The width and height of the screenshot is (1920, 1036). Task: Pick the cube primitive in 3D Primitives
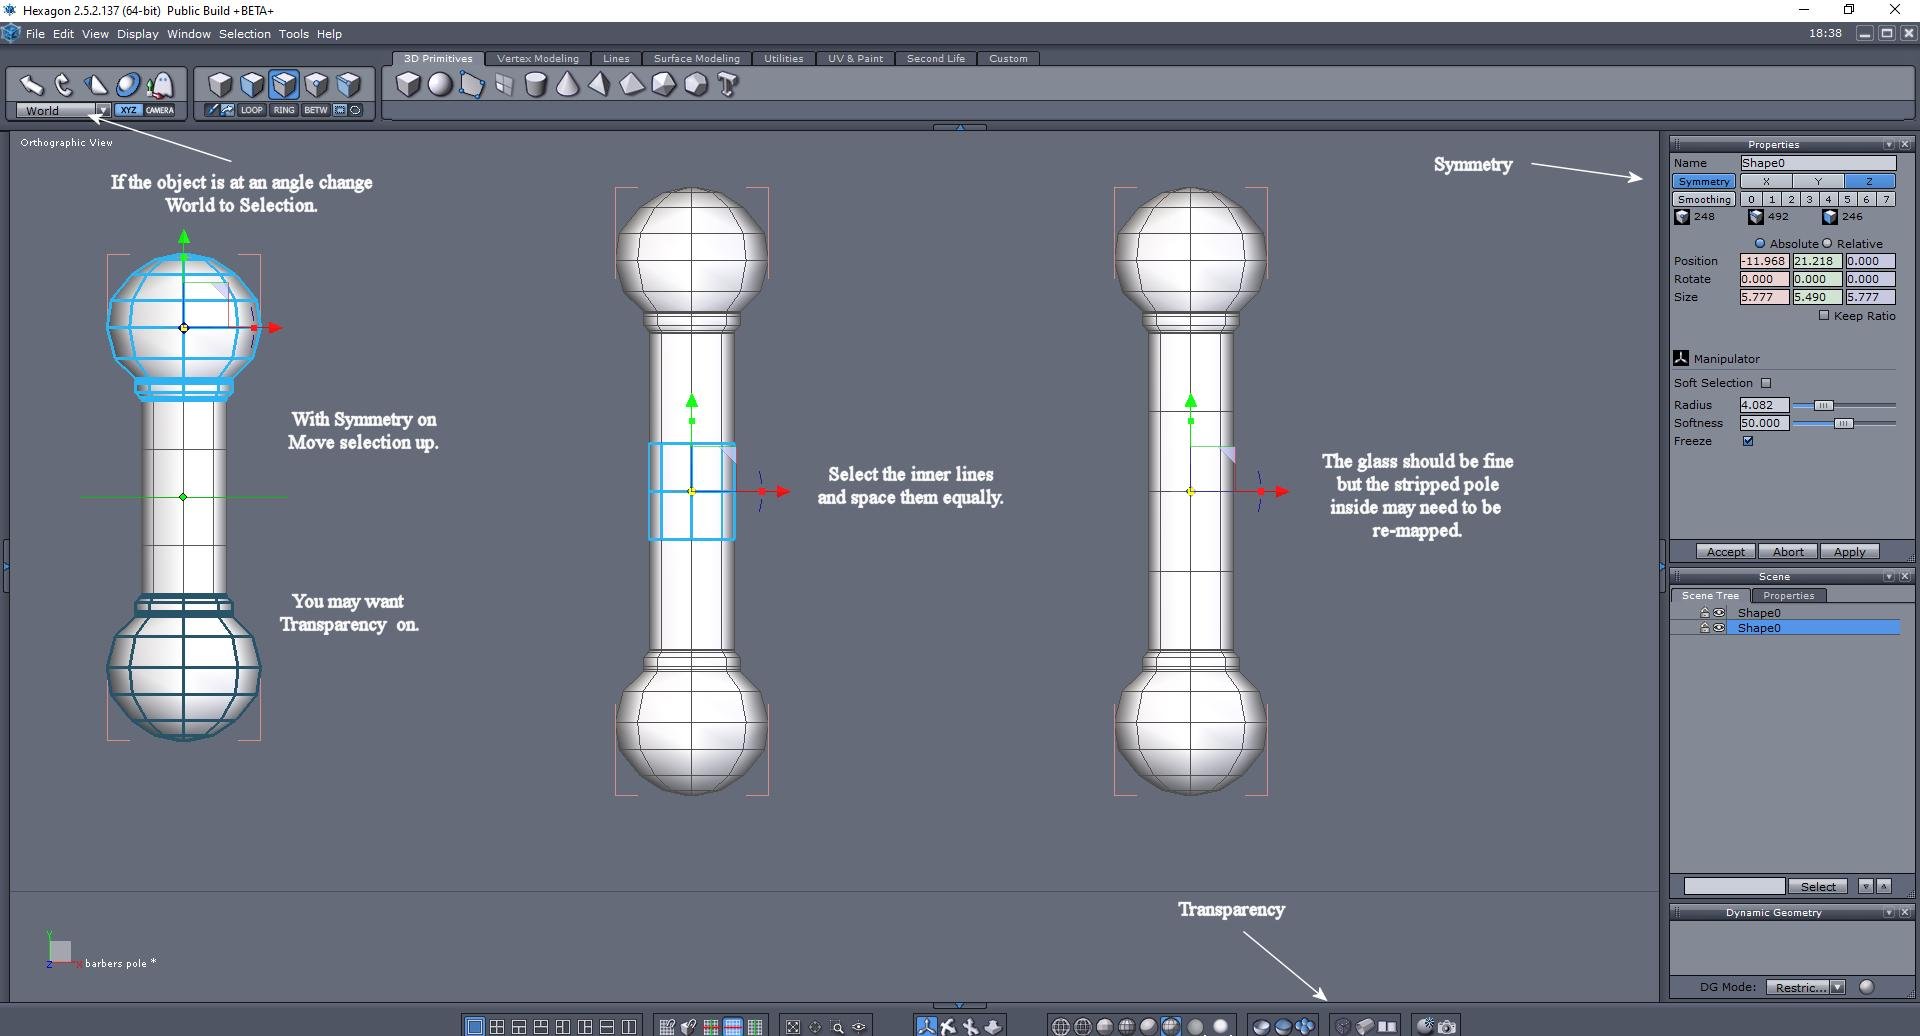tap(408, 85)
